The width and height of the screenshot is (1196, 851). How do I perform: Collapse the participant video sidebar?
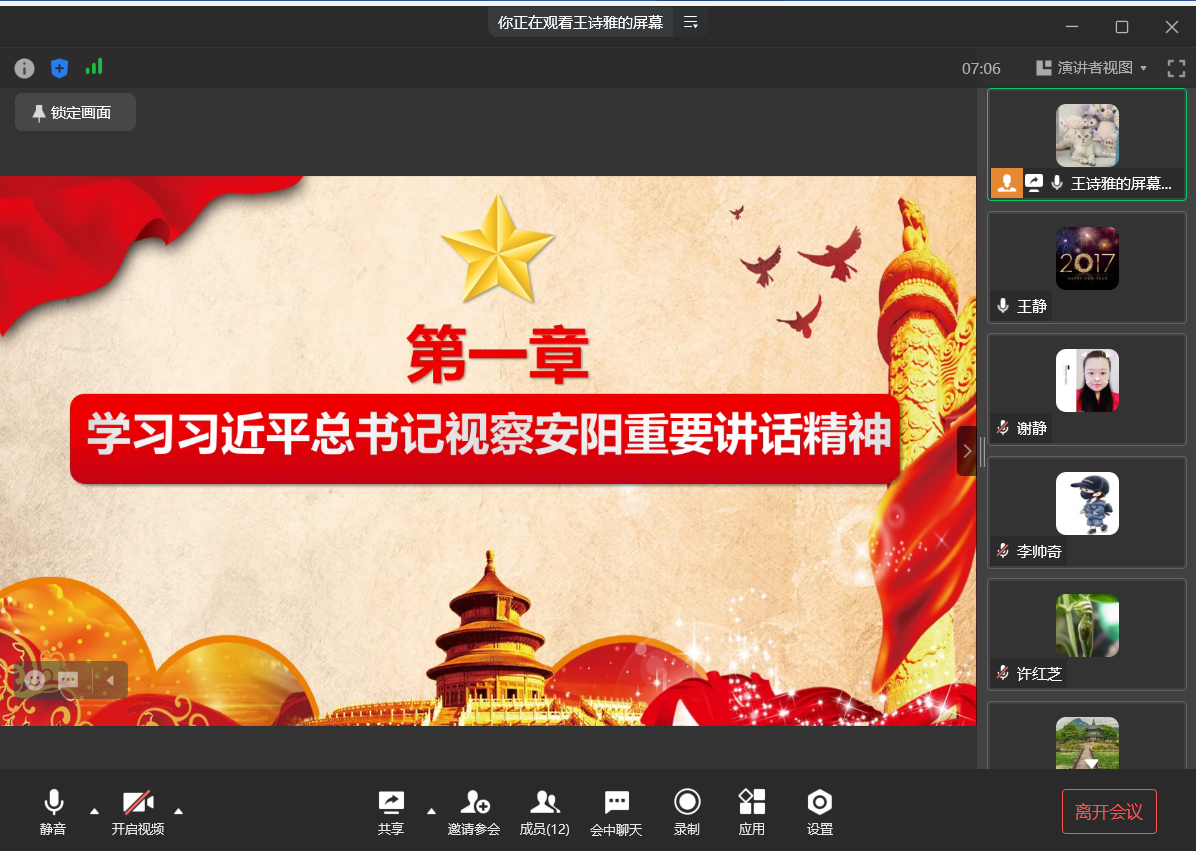click(x=967, y=451)
